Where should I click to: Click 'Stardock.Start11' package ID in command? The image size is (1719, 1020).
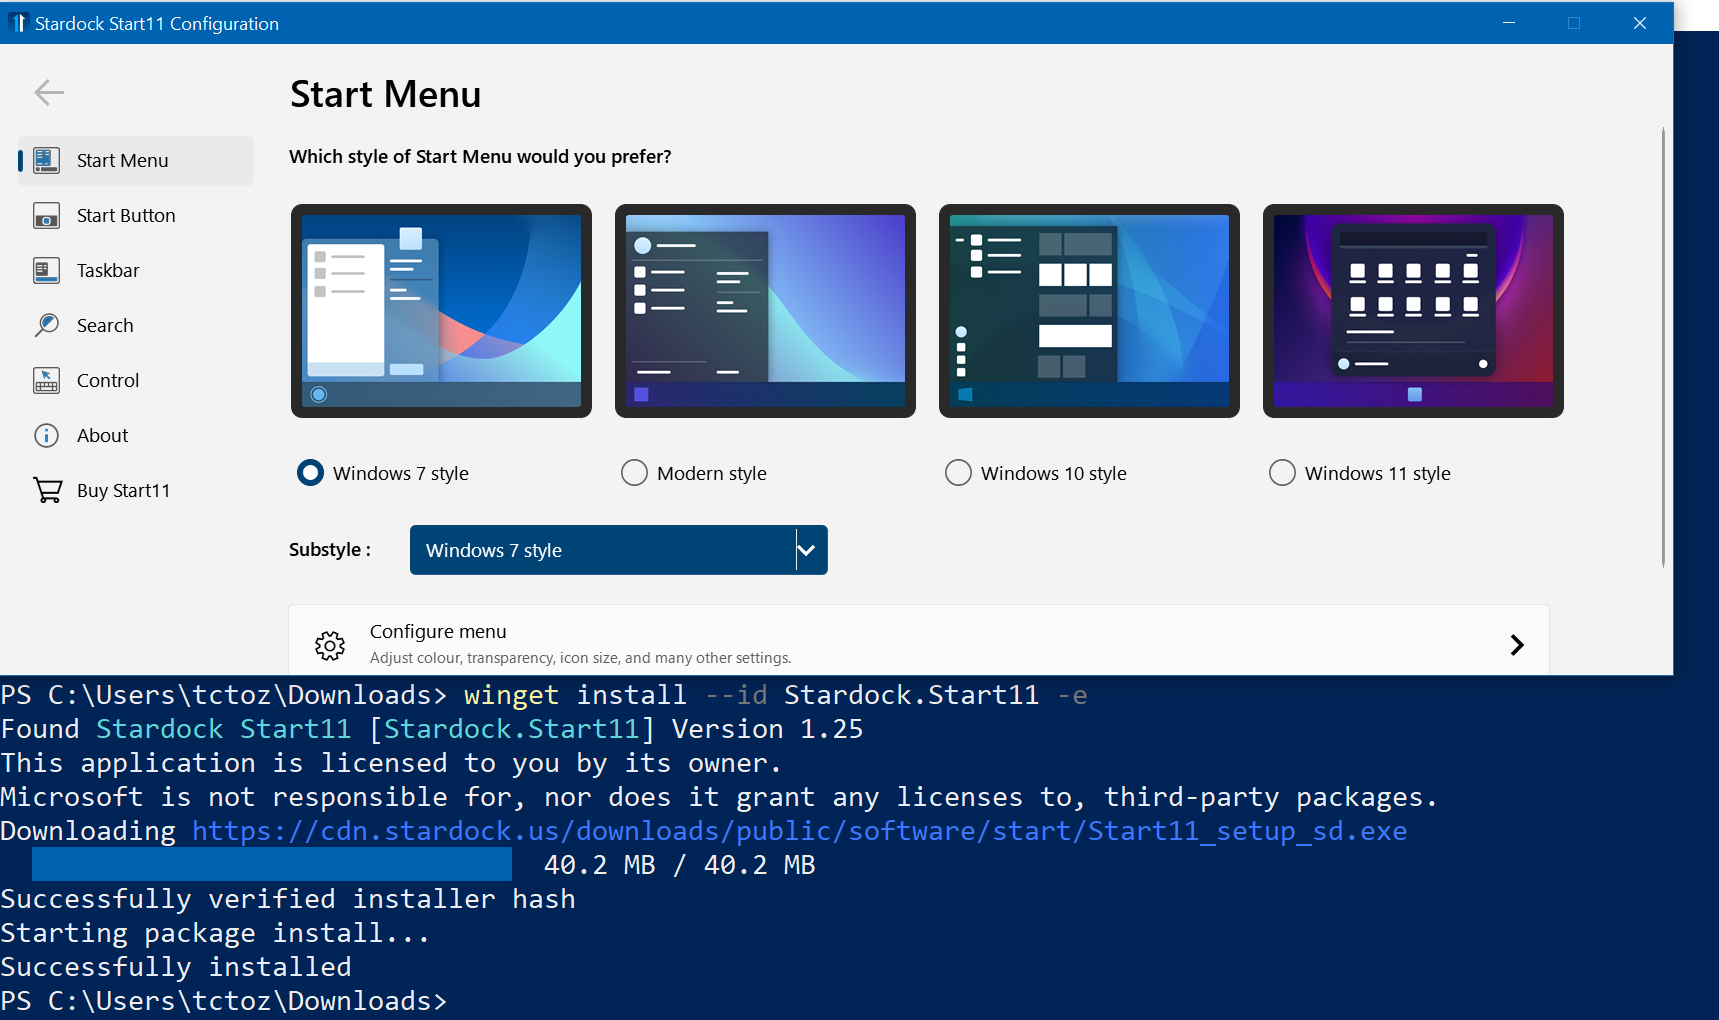(911, 695)
